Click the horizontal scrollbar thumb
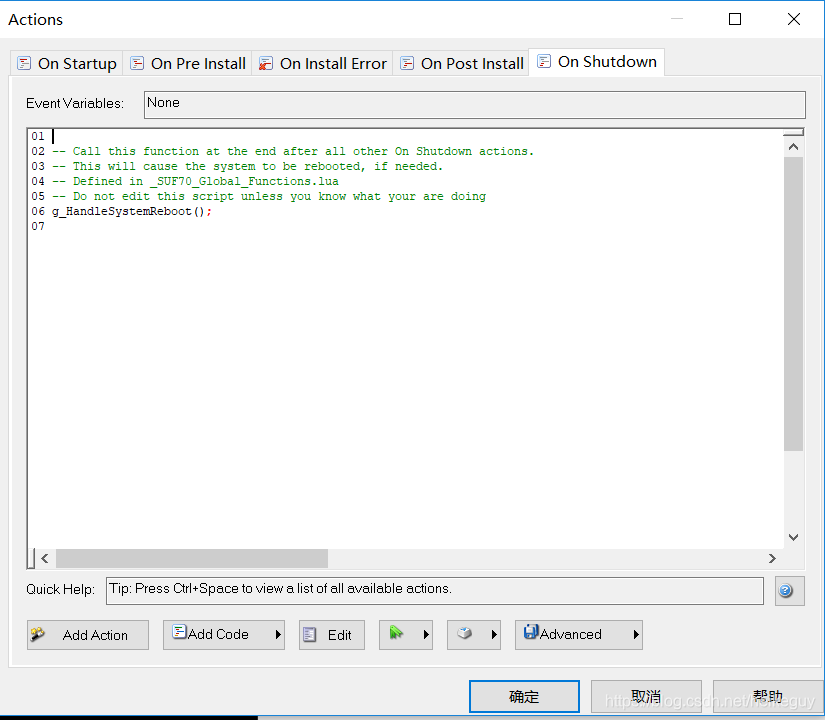 192,558
